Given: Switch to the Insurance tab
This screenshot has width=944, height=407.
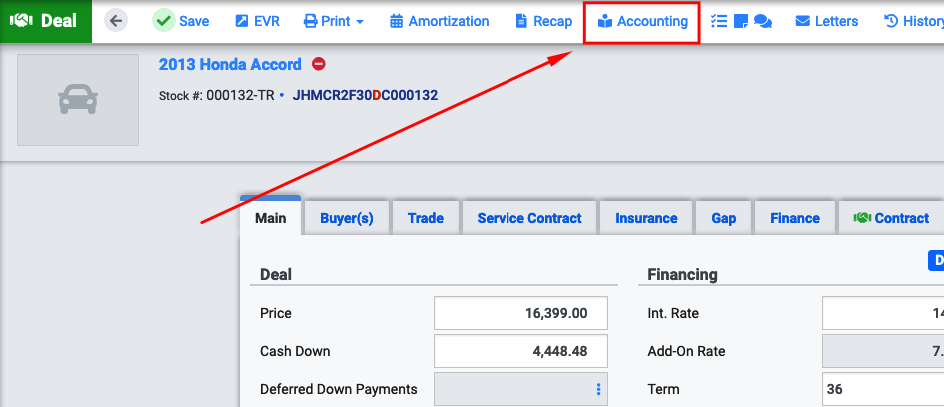Looking at the screenshot, I should [646, 218].
